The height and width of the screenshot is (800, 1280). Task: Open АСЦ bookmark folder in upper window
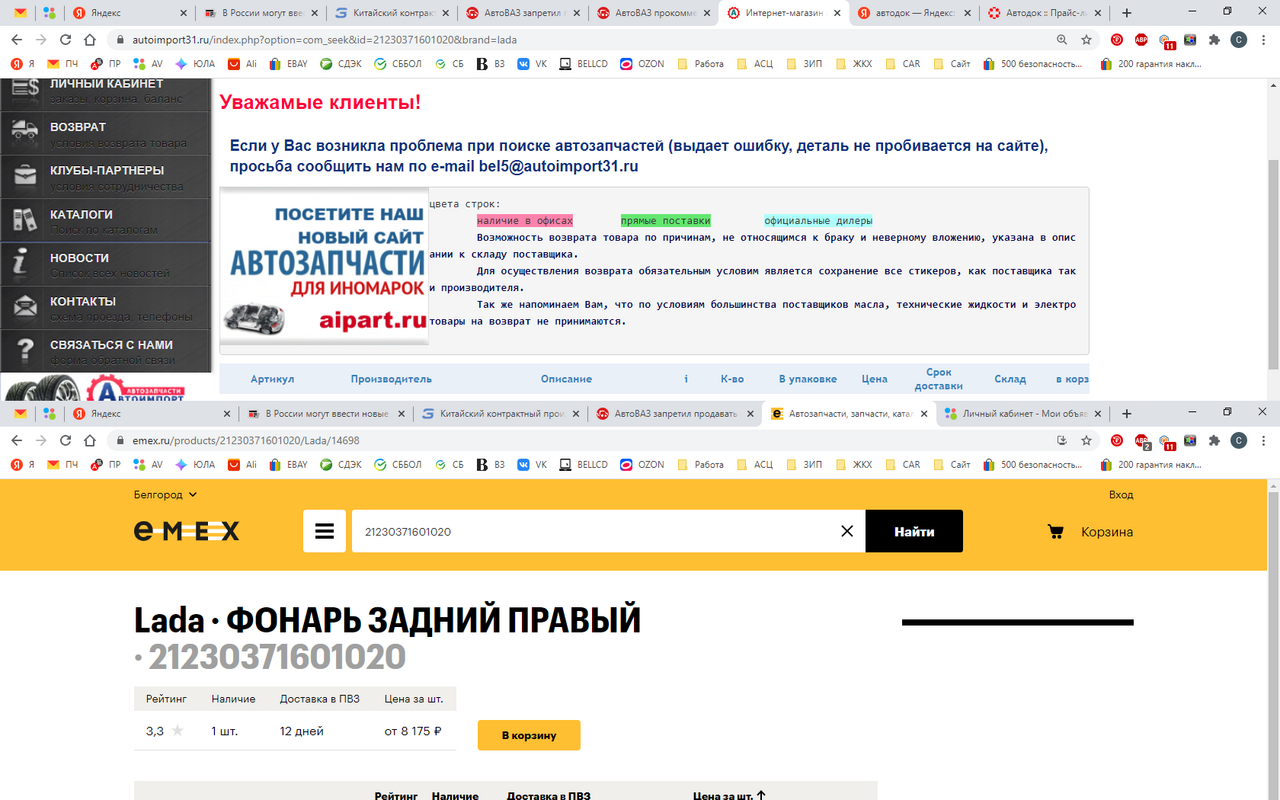click(755, 63)
